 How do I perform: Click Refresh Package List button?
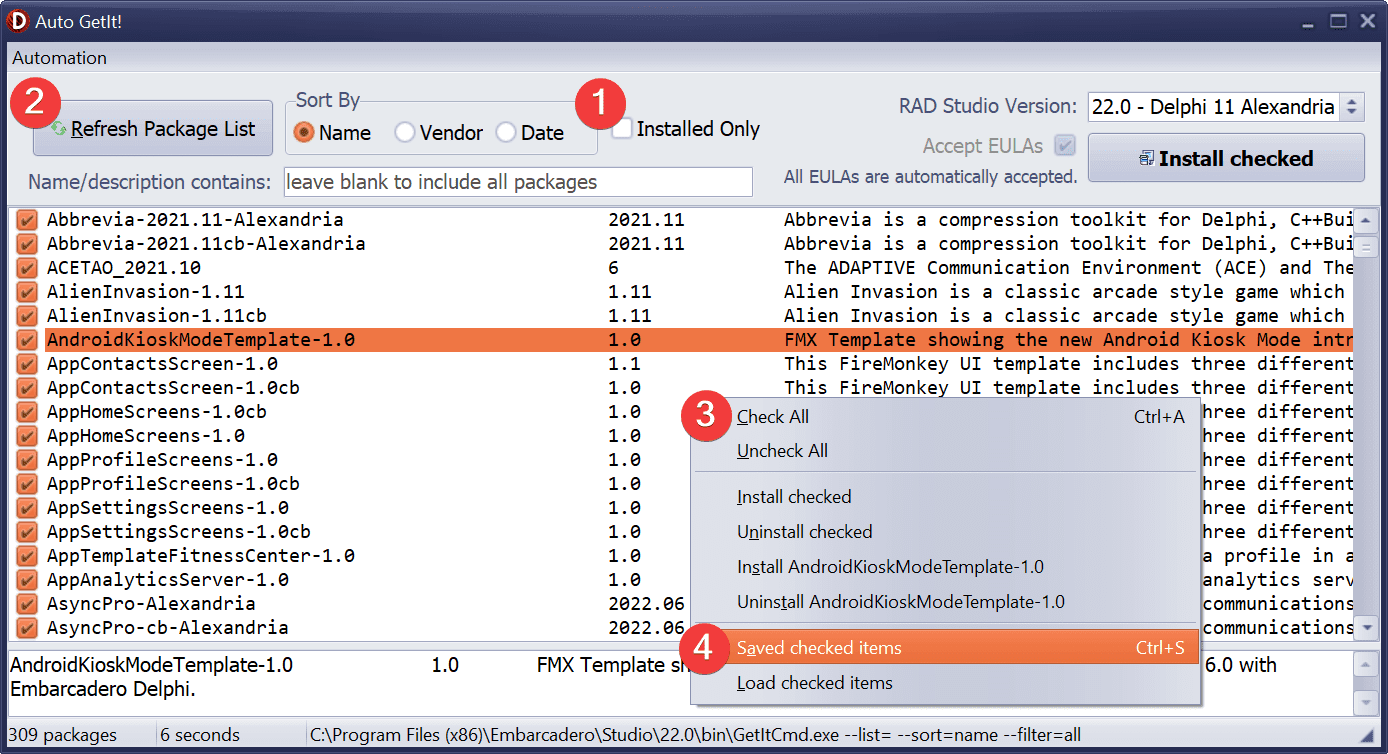point(153,128)
